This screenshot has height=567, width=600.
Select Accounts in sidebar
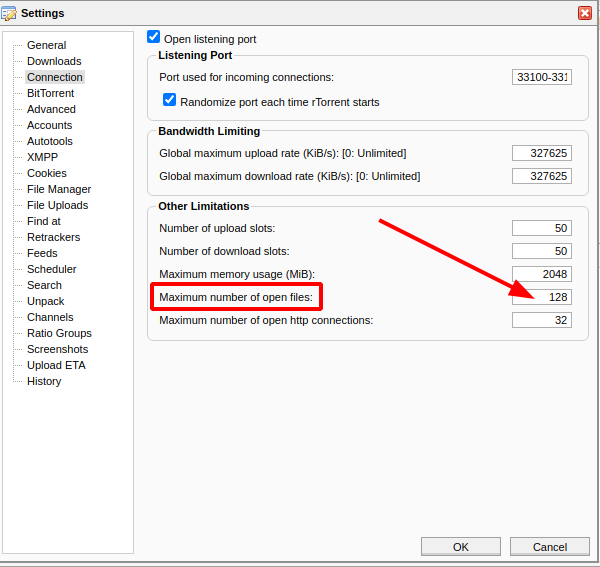point(50,125)
